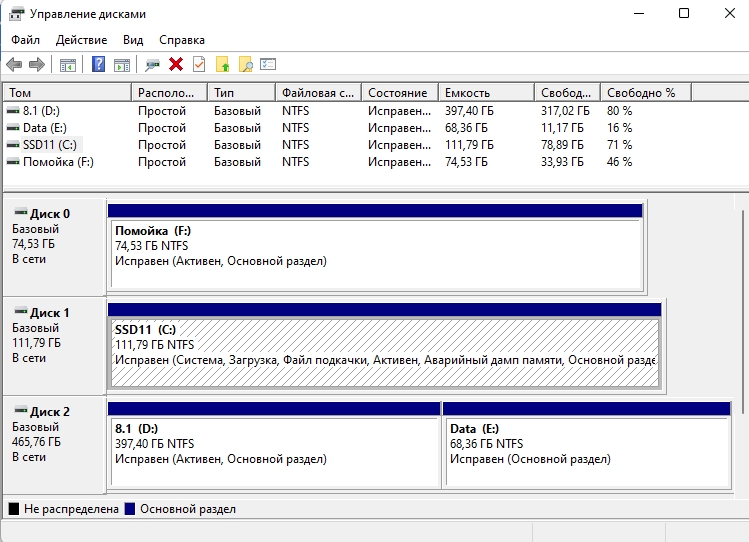Toggle the console tree pane icon
The image size is (749, 542).
(68, 64)
